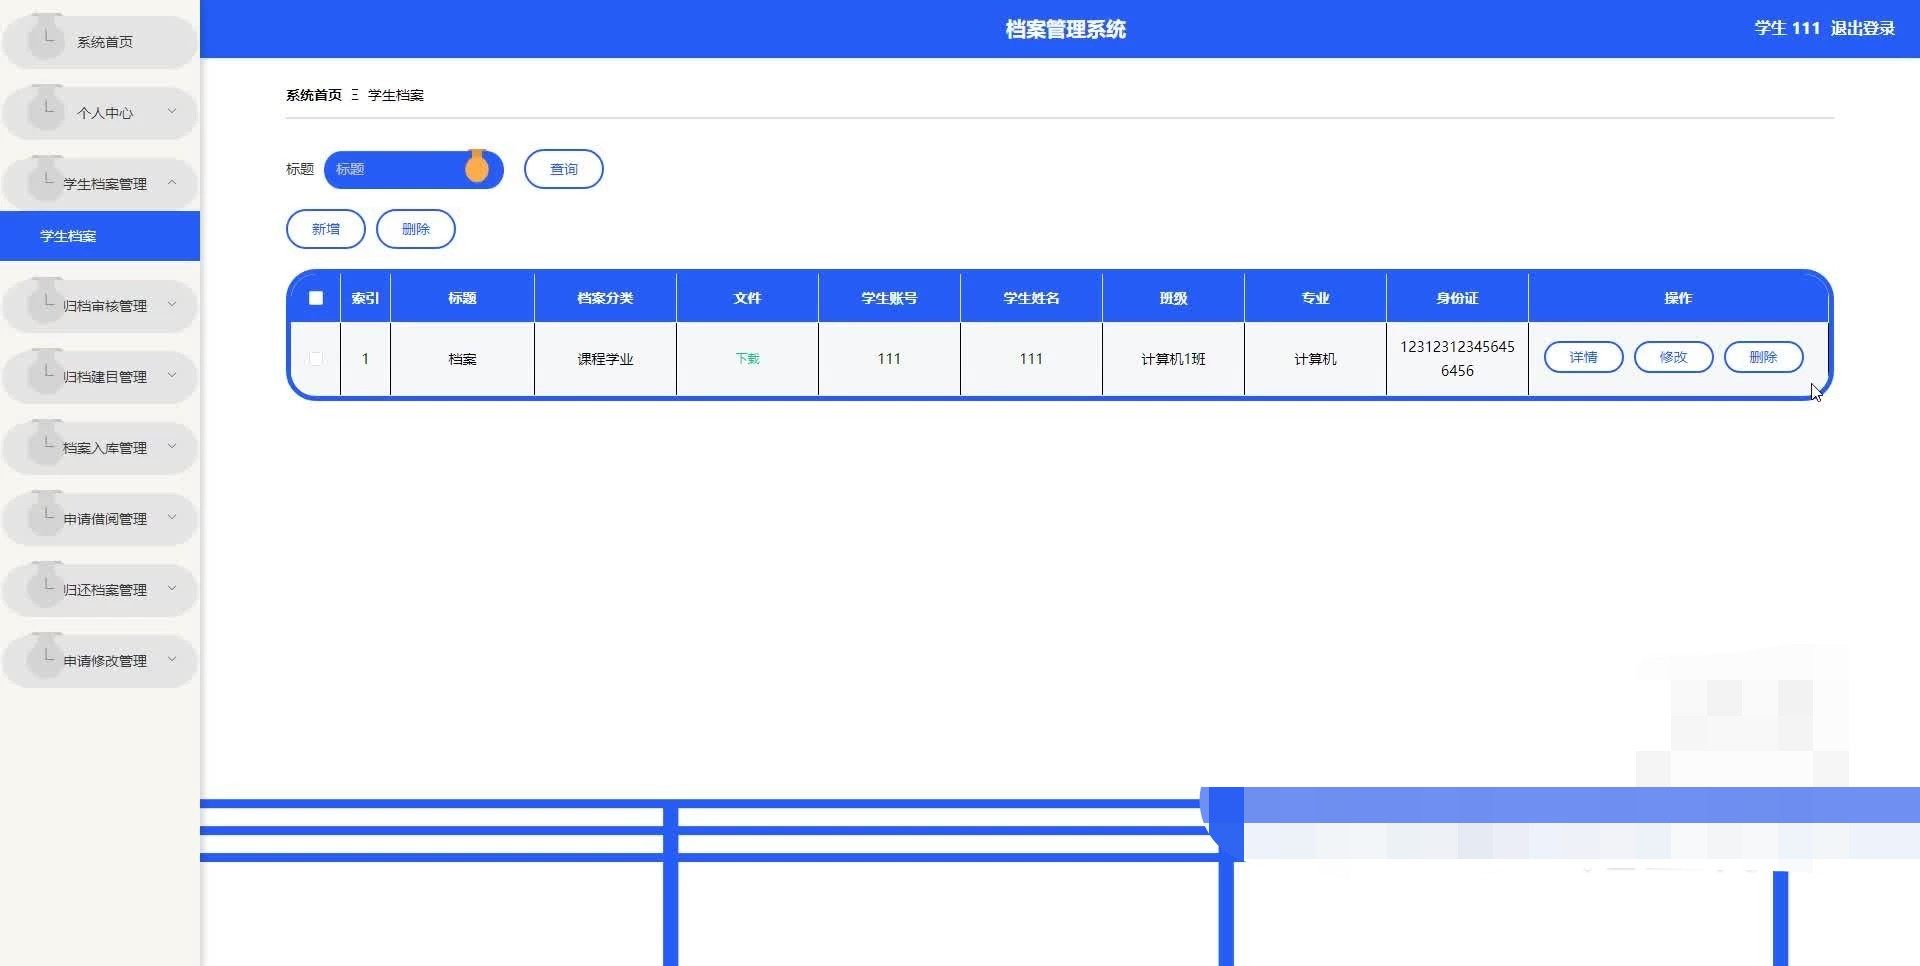Click the 删除 button next to 新增
The height and width of the screenshot is (966, 1920).
pyautogui.click(x=416, y=229)
